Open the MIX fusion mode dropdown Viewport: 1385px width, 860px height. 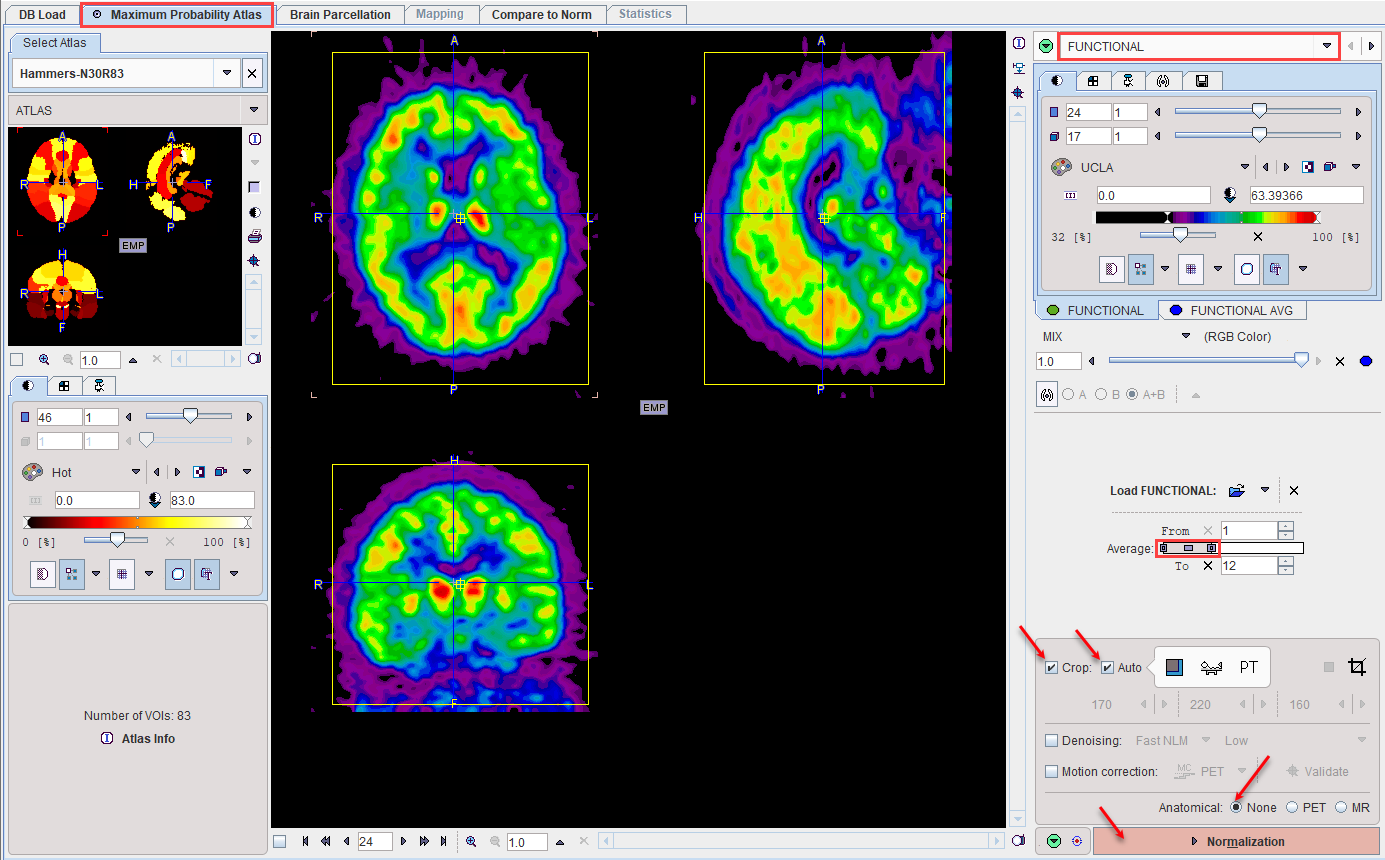(1186, 337)
